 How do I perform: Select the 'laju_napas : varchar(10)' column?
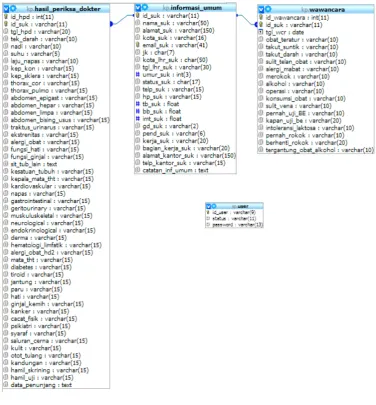tap(44, 61)
